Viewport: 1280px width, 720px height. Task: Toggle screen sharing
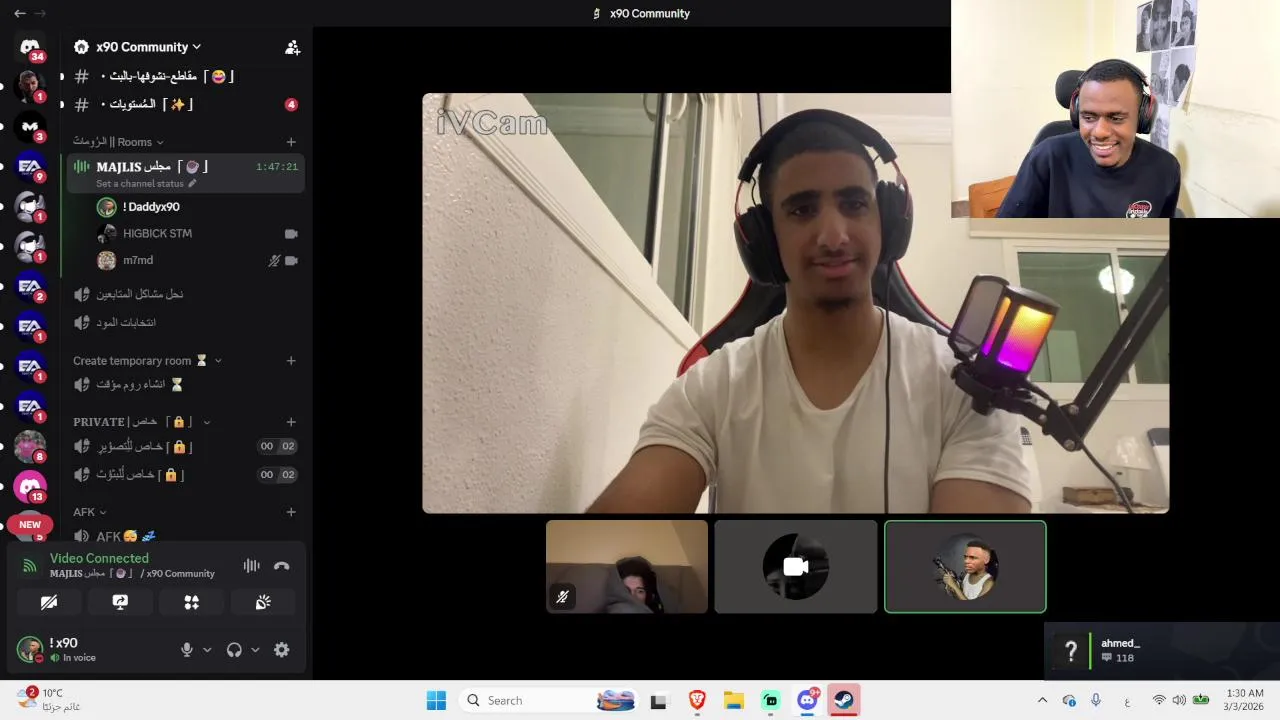120,602
